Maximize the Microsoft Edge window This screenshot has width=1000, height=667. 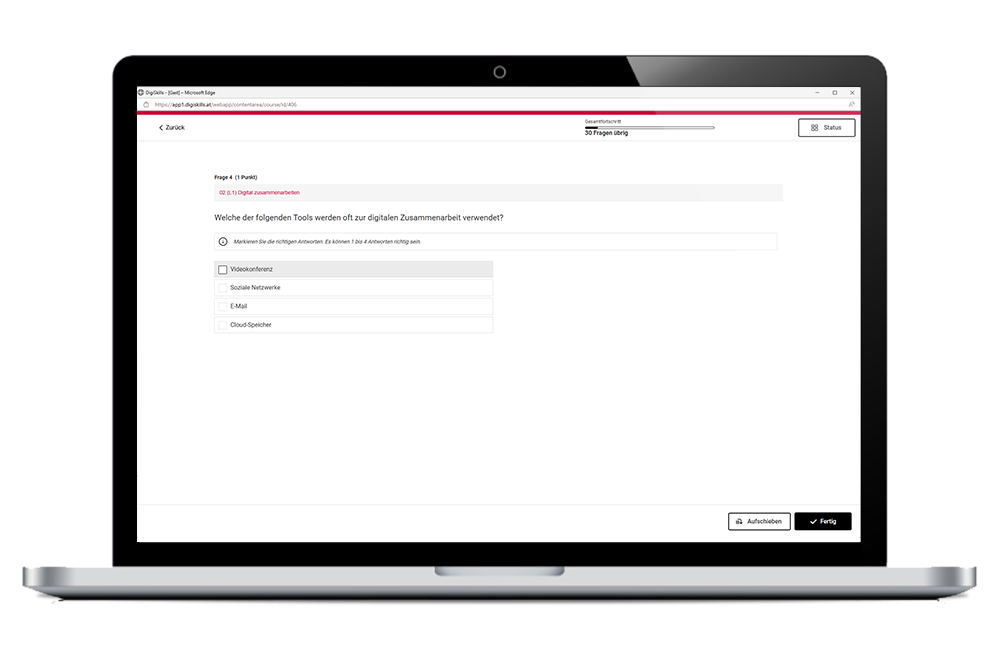[835, 93]
